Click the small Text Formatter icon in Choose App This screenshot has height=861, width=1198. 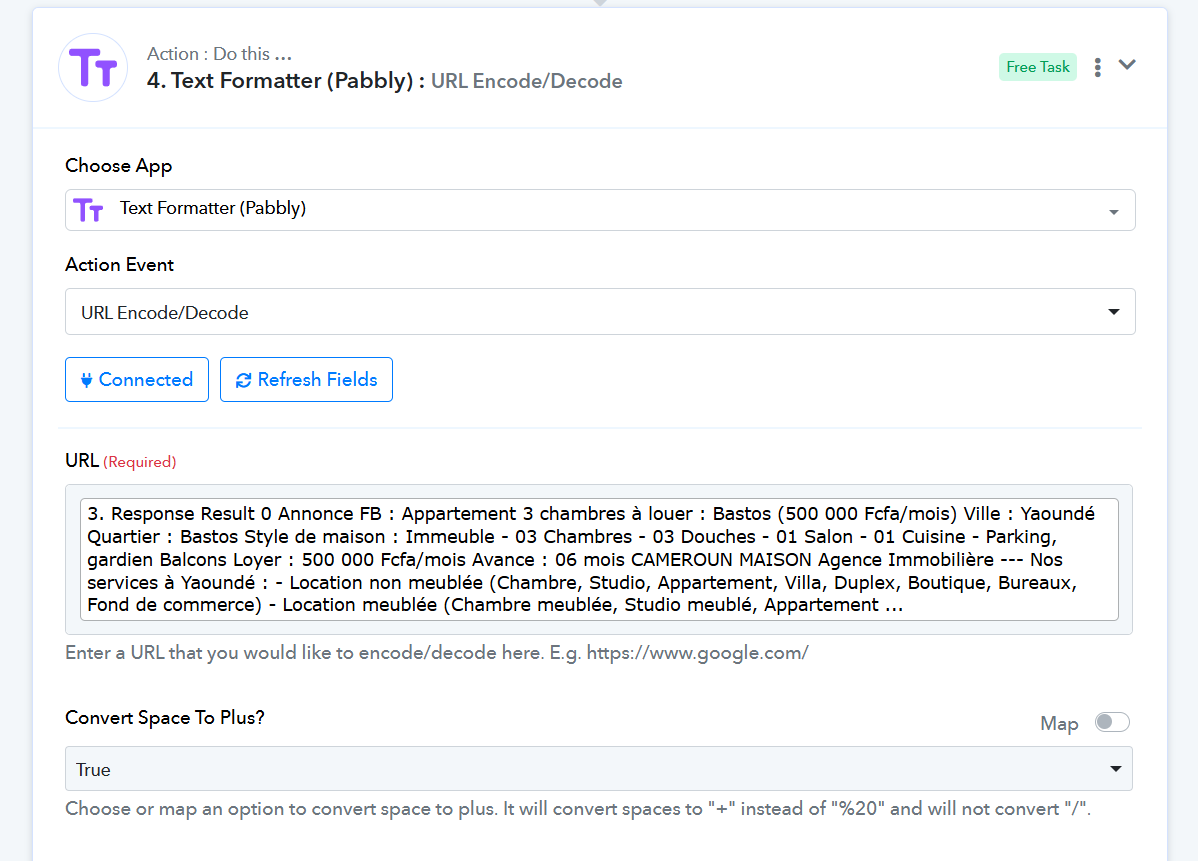tap(88, 209)
